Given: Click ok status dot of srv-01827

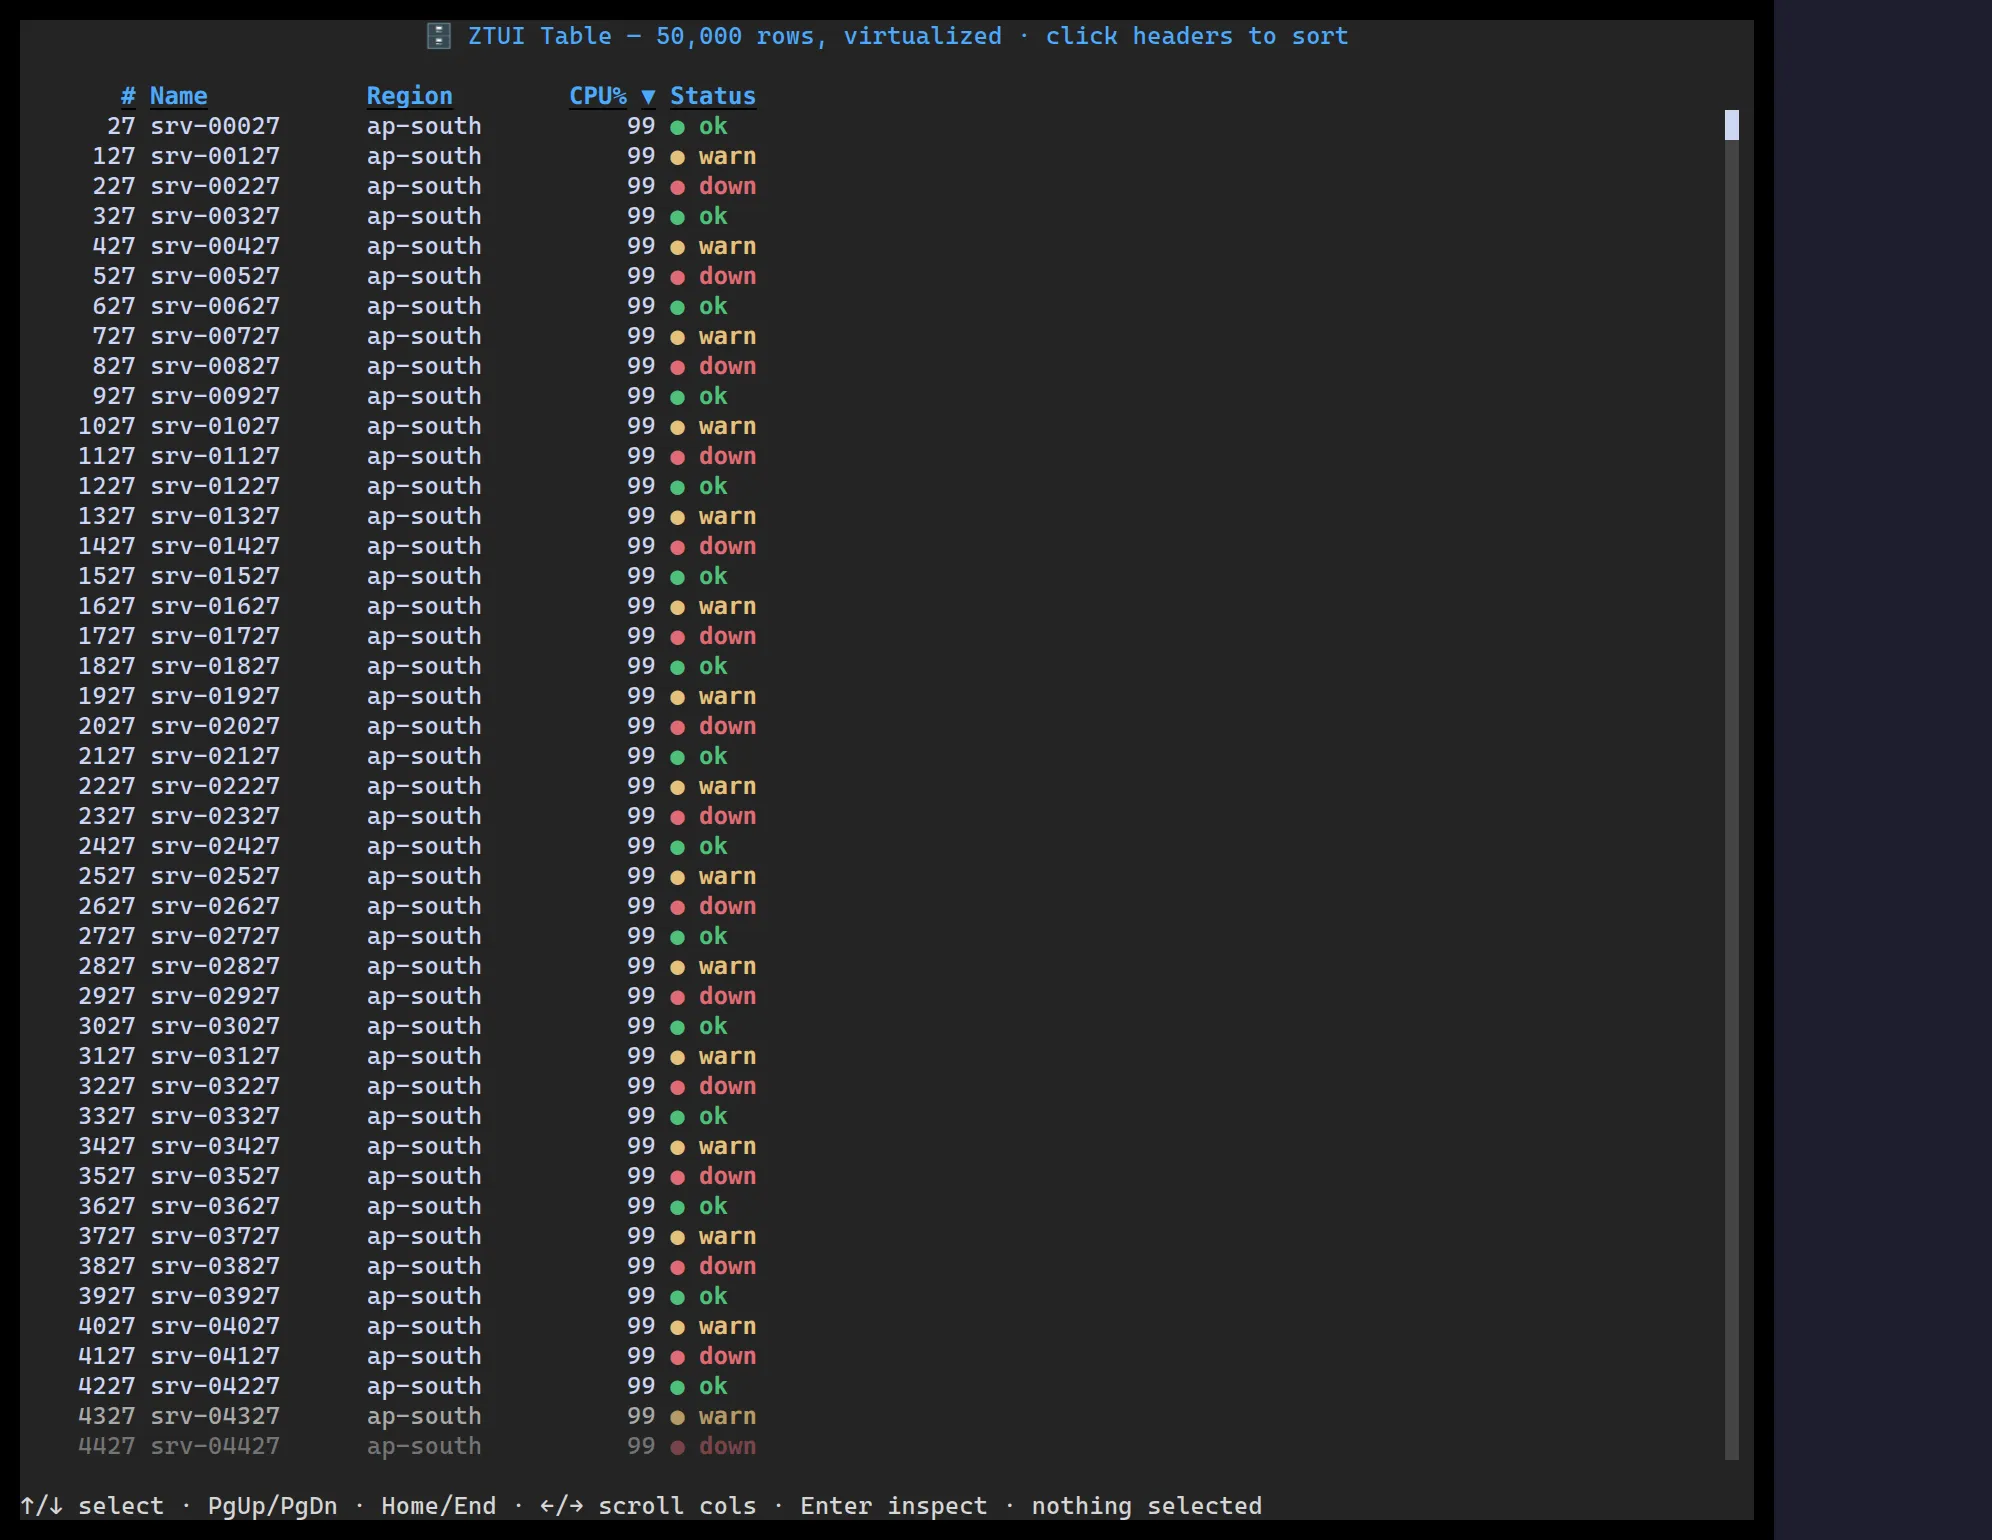Looking at the screenshot, I should [677, 667].
